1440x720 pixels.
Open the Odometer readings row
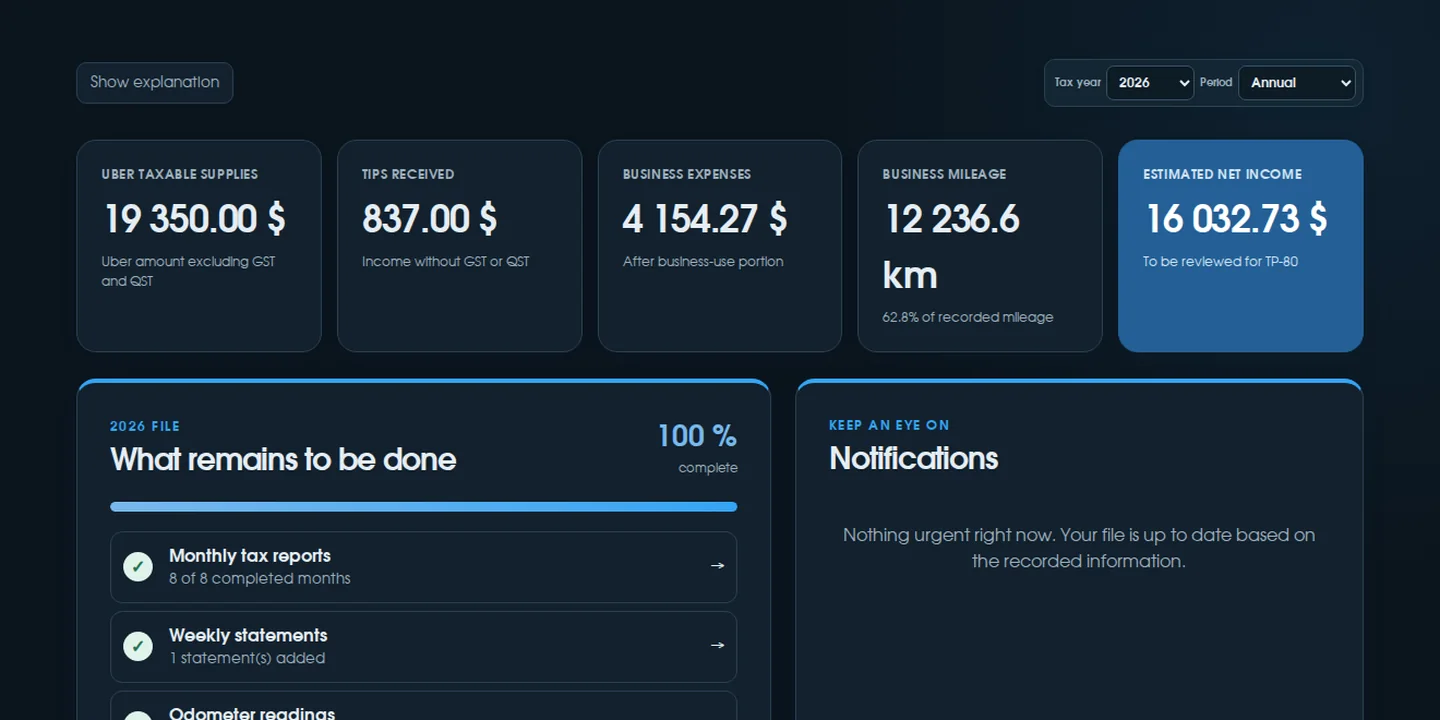424,706
